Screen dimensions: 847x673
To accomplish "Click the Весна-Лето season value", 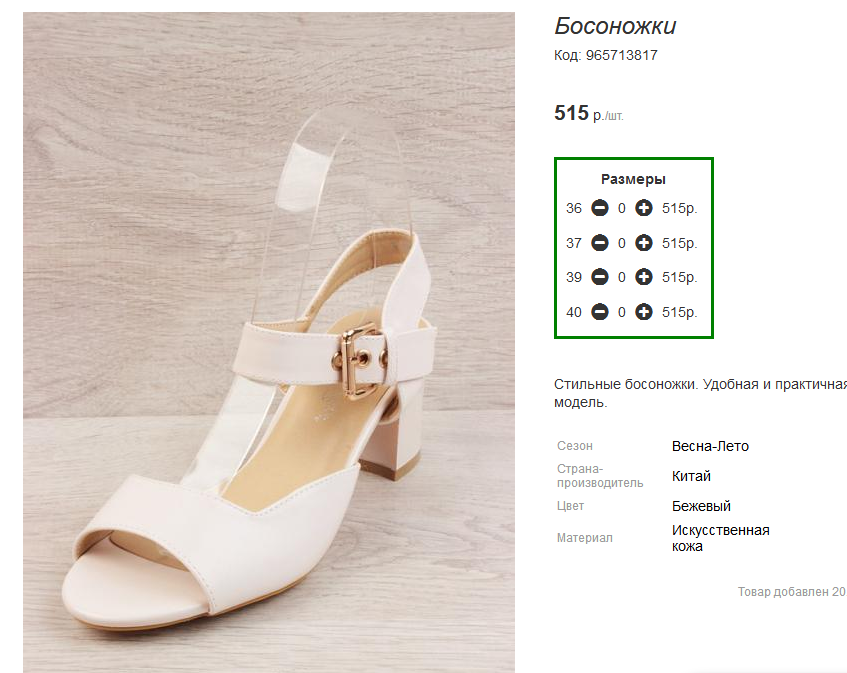I will tap(710, 446).
